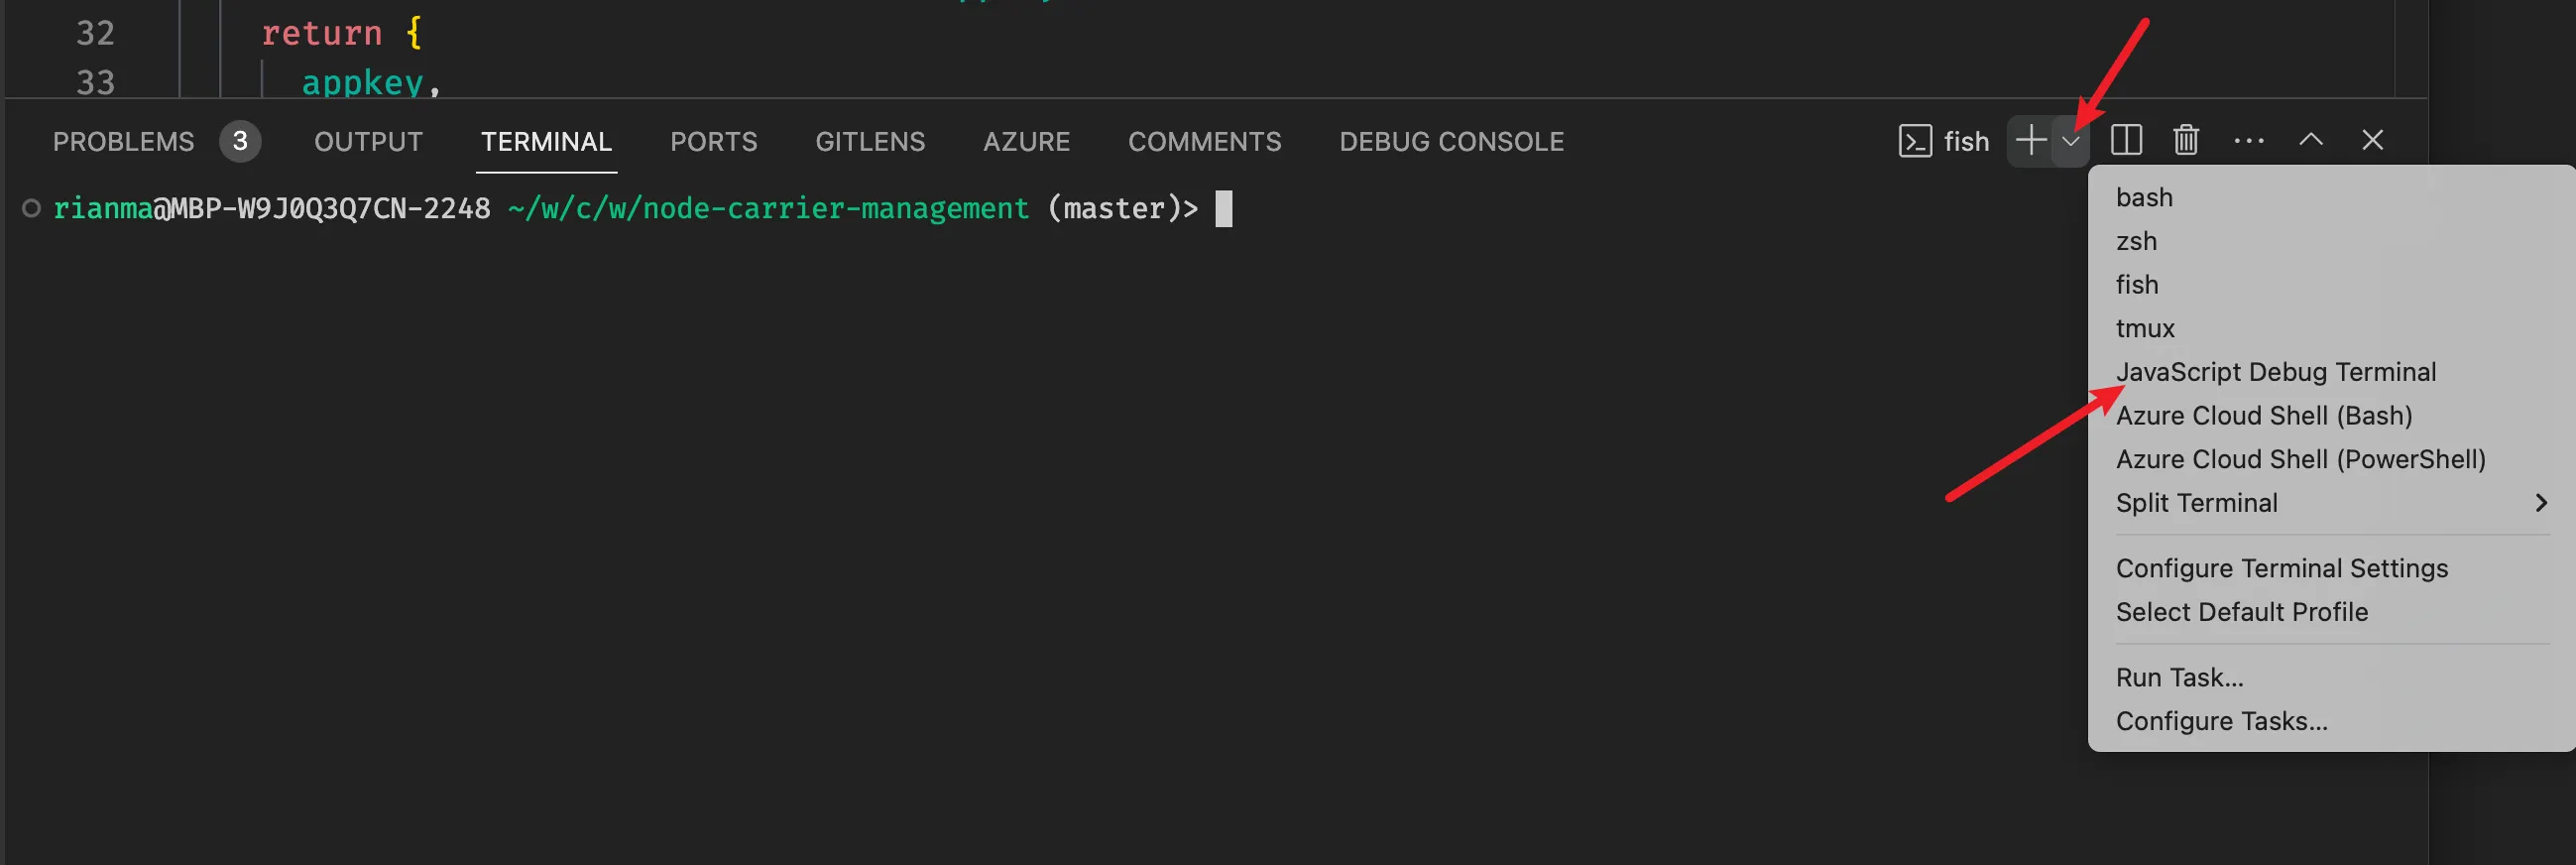
Task: Select bash from the profile menu
Action: click(2143, 197)
